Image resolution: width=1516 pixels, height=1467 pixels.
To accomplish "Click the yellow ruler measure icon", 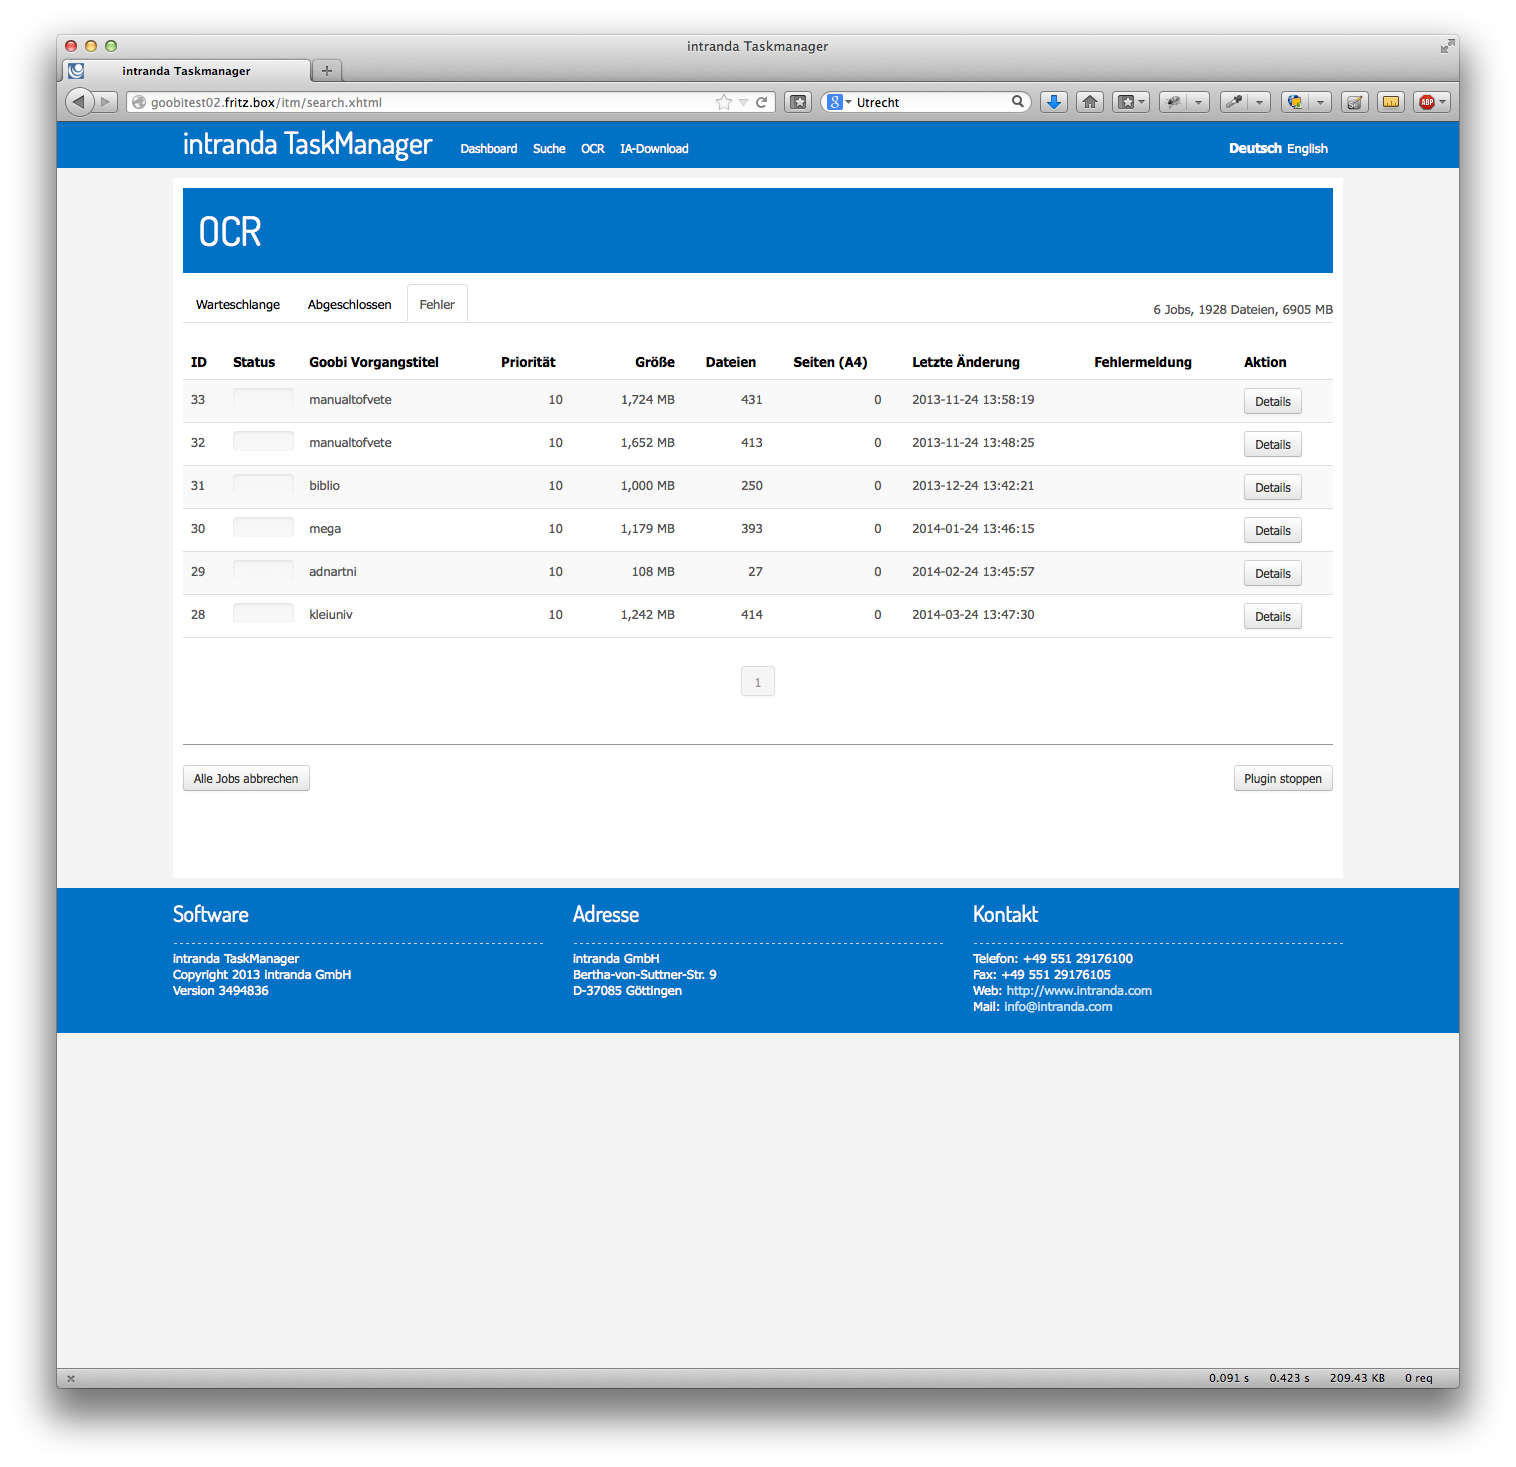I will pos(1391,102).
